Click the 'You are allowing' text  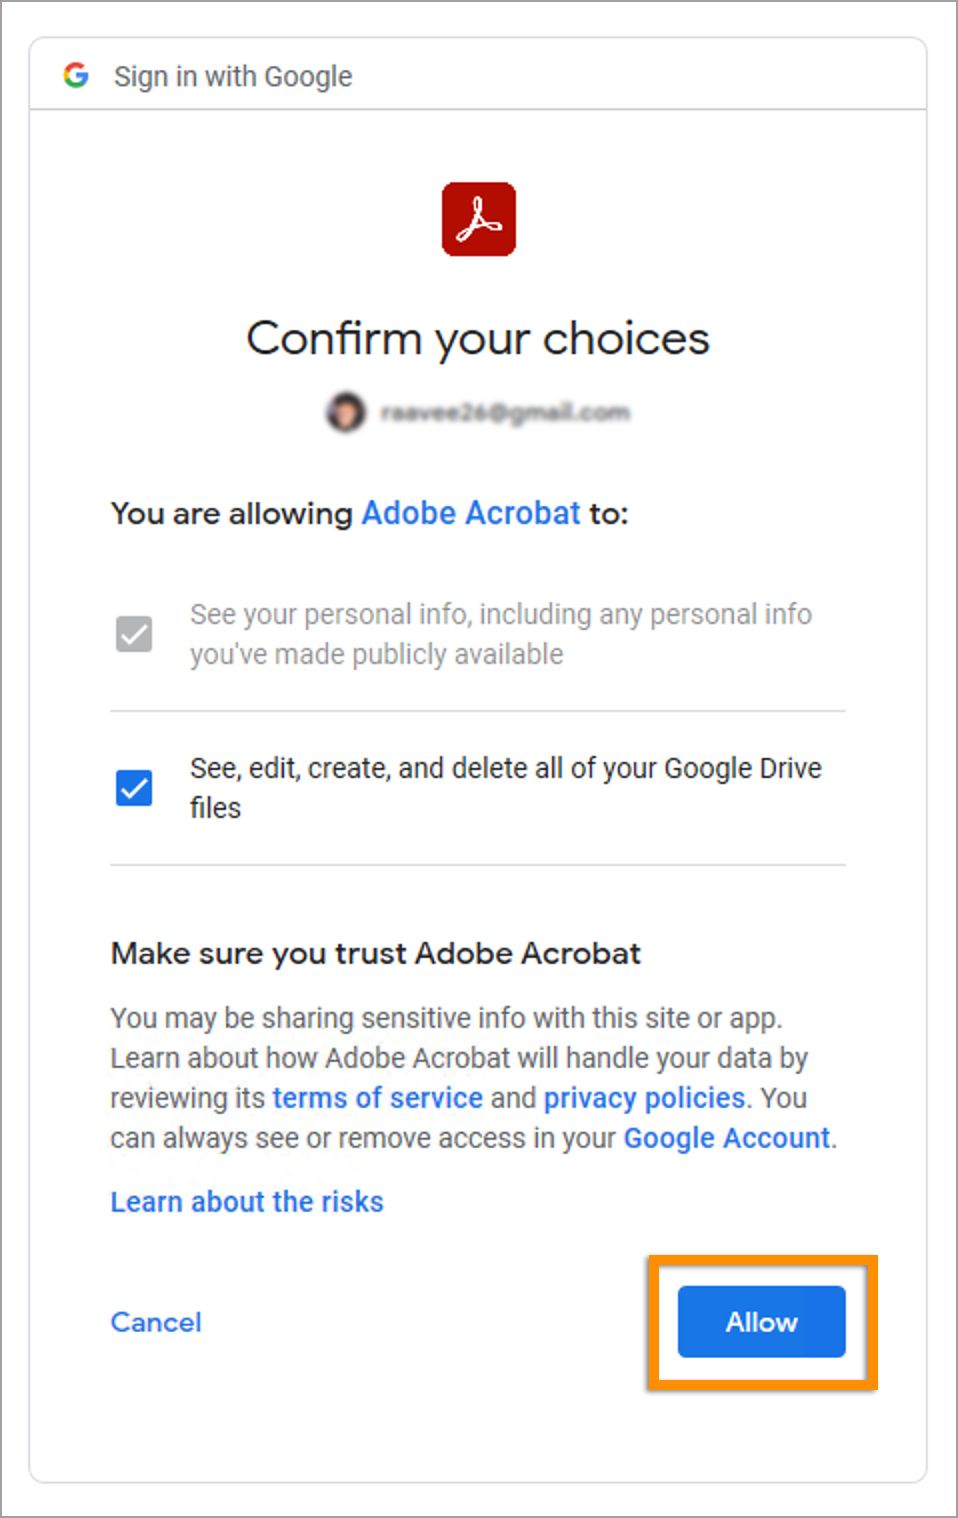231,514
